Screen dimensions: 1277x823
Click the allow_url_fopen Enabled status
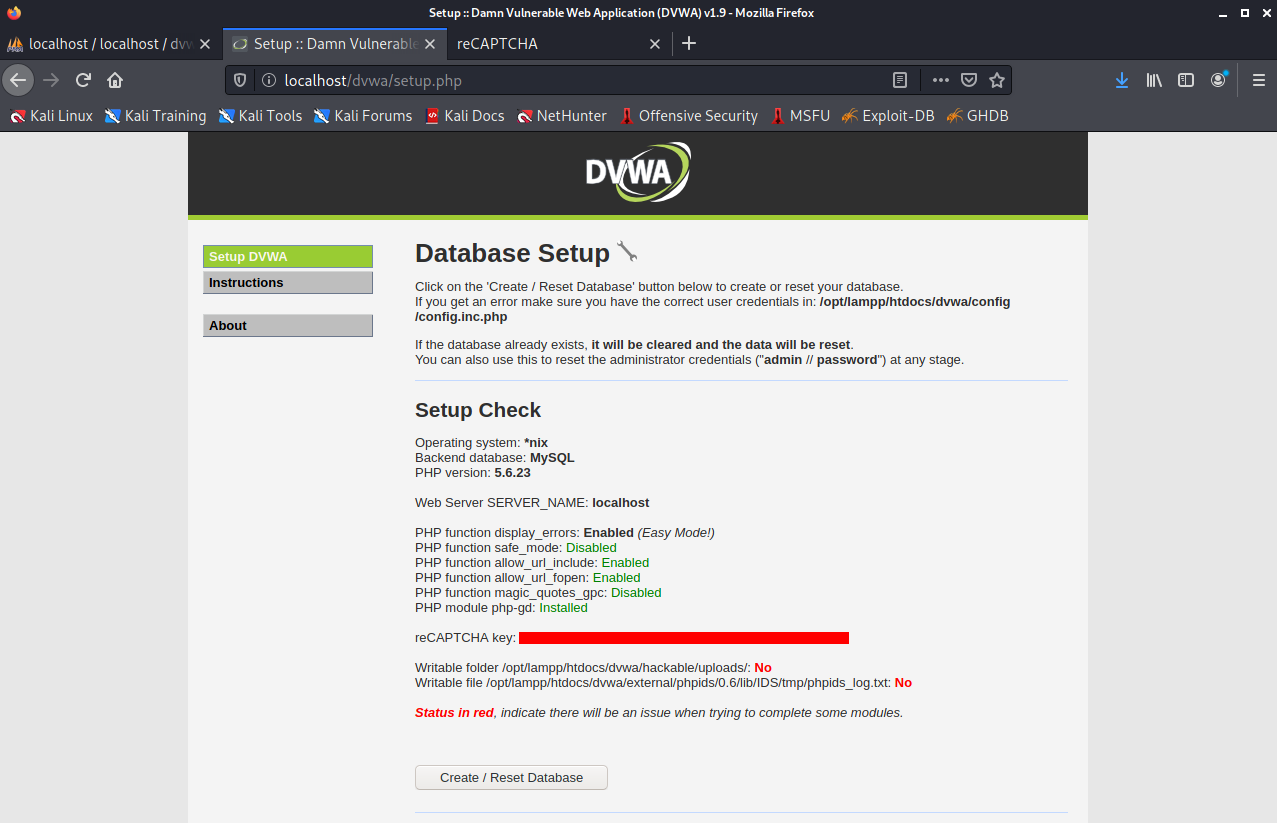616,578
